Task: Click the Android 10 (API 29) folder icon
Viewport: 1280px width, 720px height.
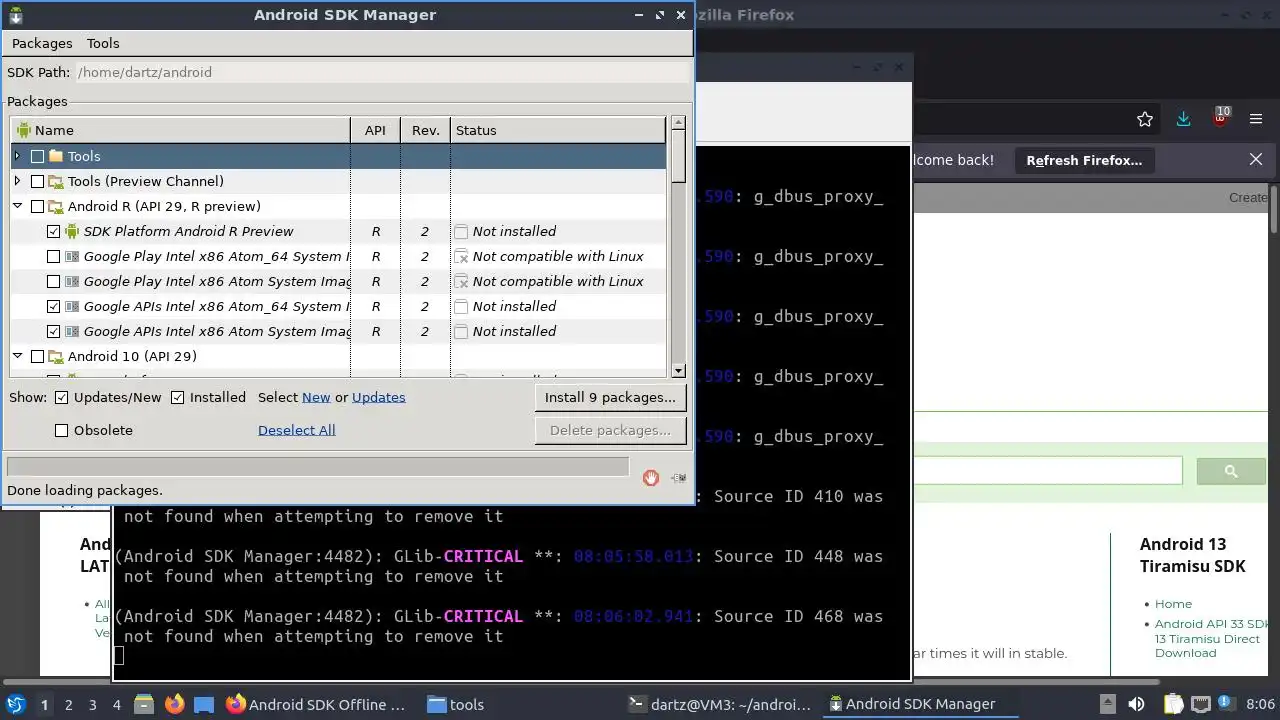Action: (56, 356)
